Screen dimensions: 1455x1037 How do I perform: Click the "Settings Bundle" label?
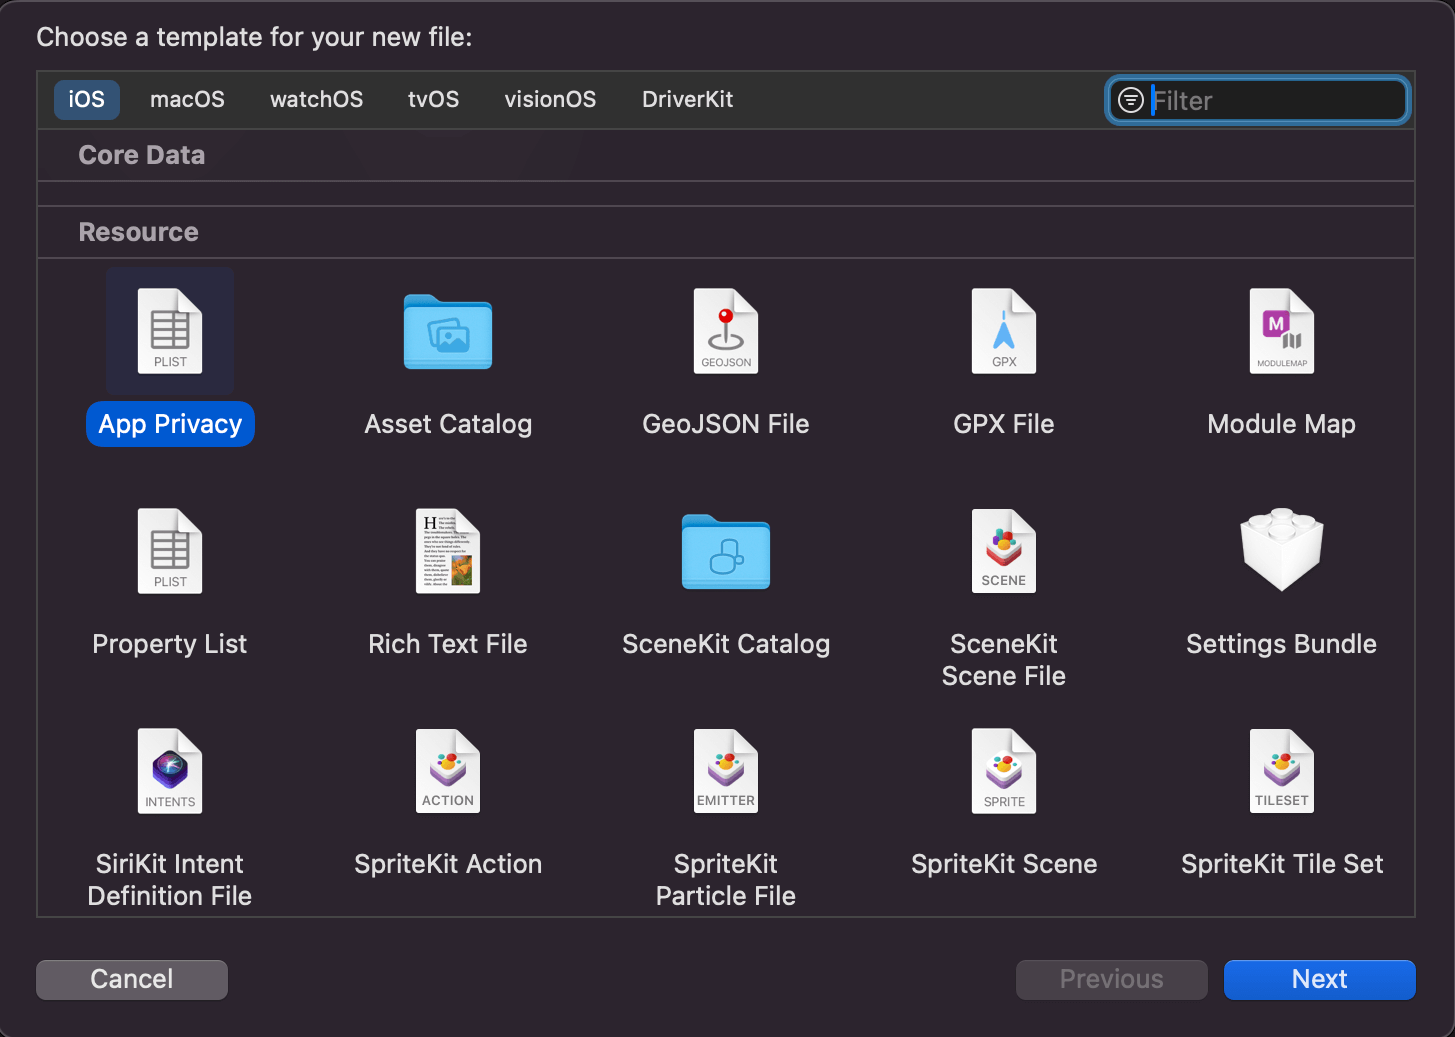pyautogui.click(x=1282, y=644)
